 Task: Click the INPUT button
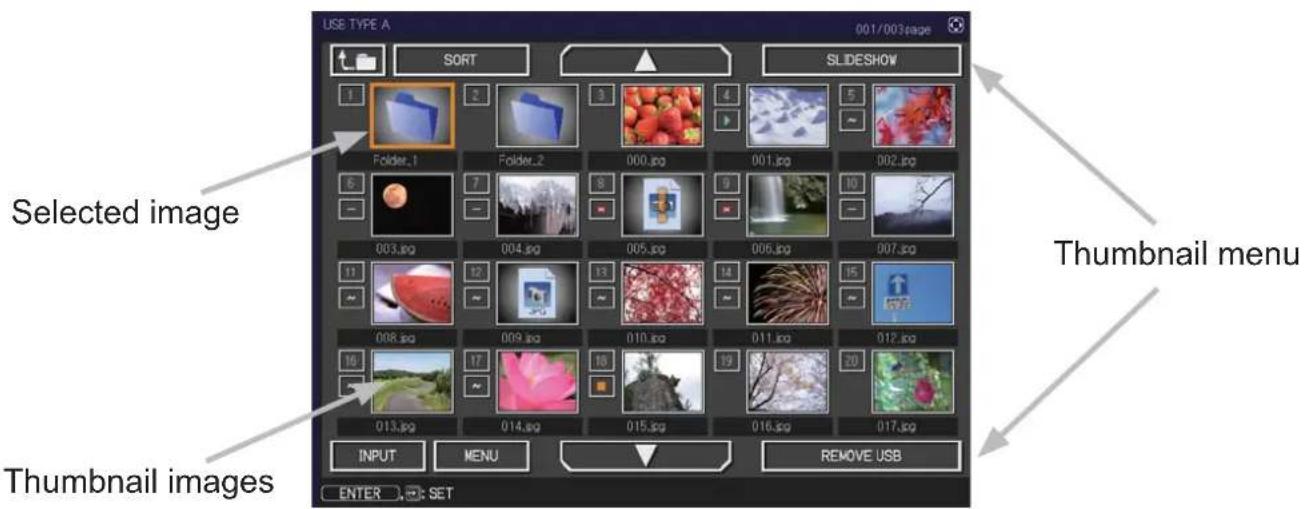tap(378, 456)
